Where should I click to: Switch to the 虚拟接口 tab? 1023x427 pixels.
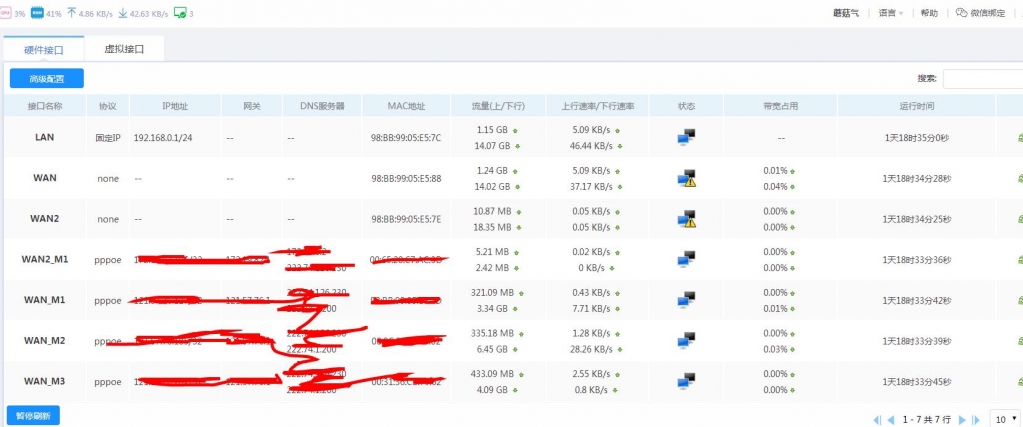[124, 48]
